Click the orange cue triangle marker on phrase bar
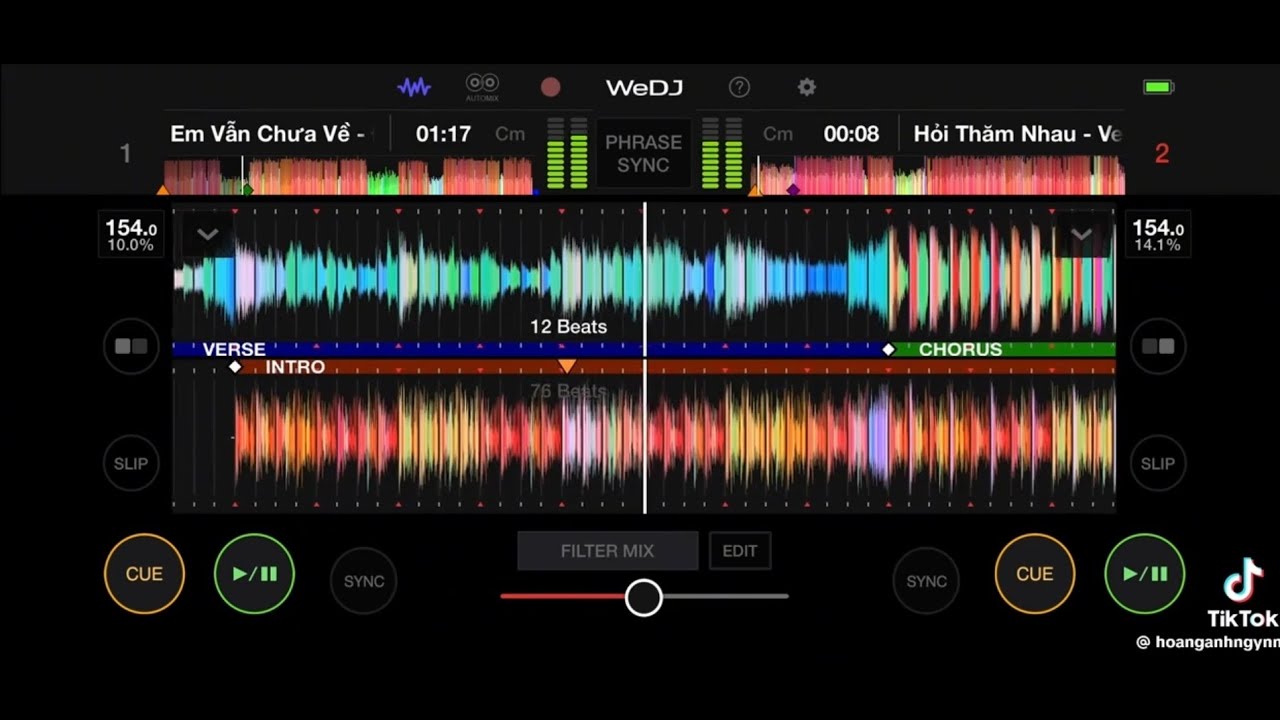The image size is (1280, 720). pyautogui.click(x=567, y=366)
